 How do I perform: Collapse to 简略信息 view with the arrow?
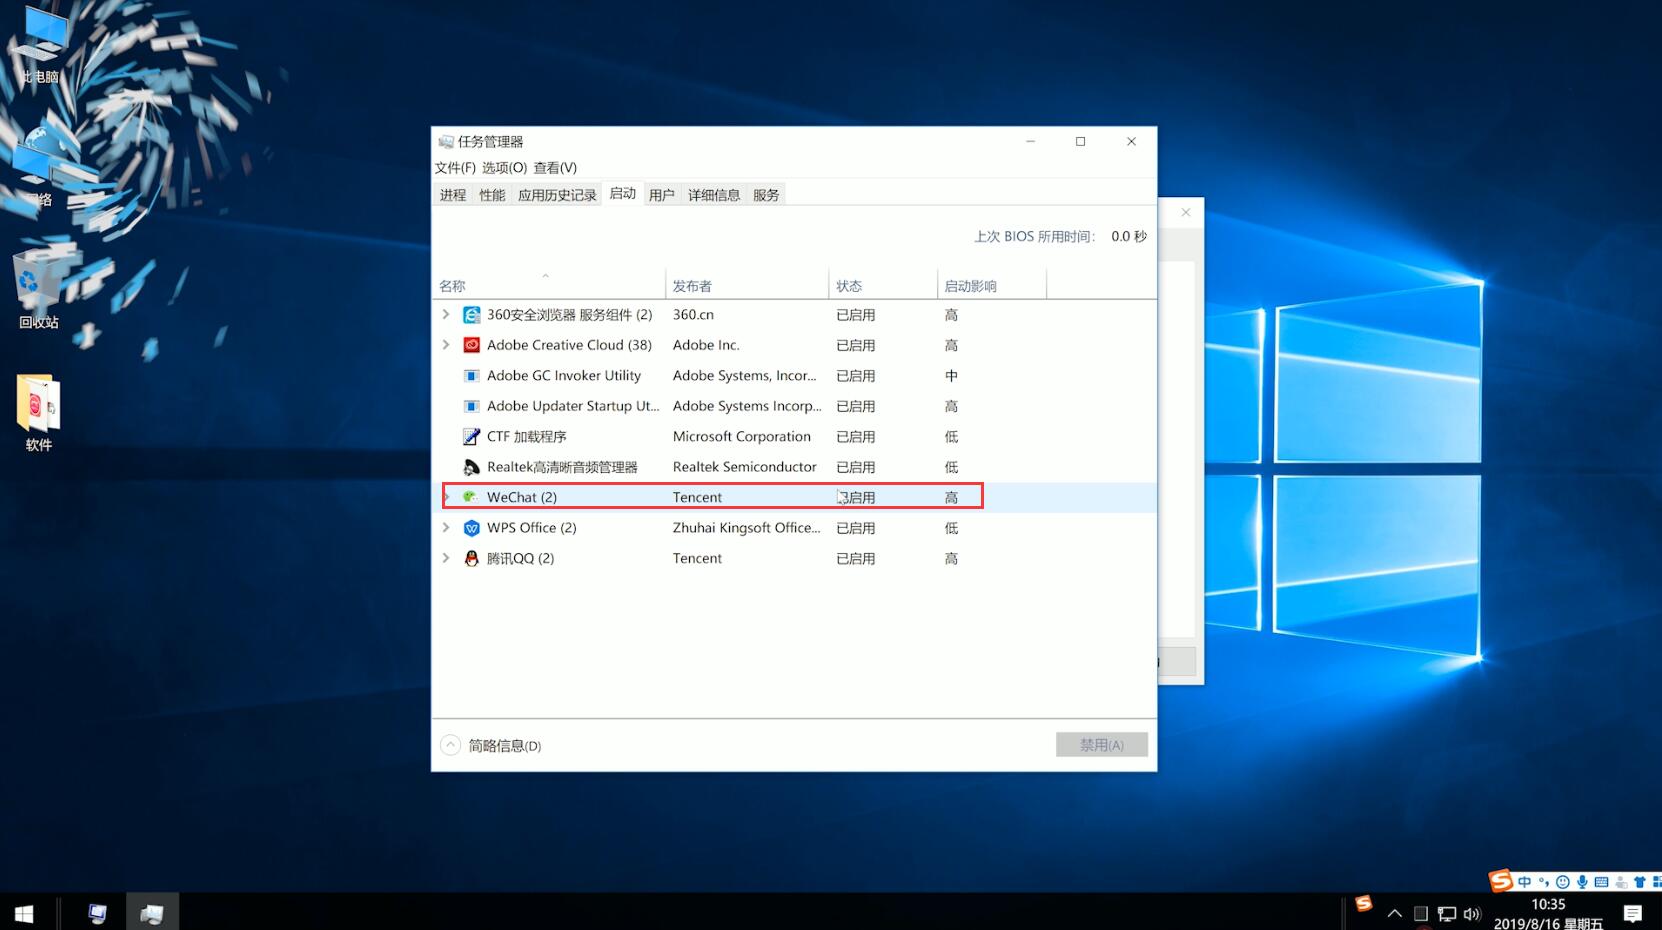pos(451,745)
